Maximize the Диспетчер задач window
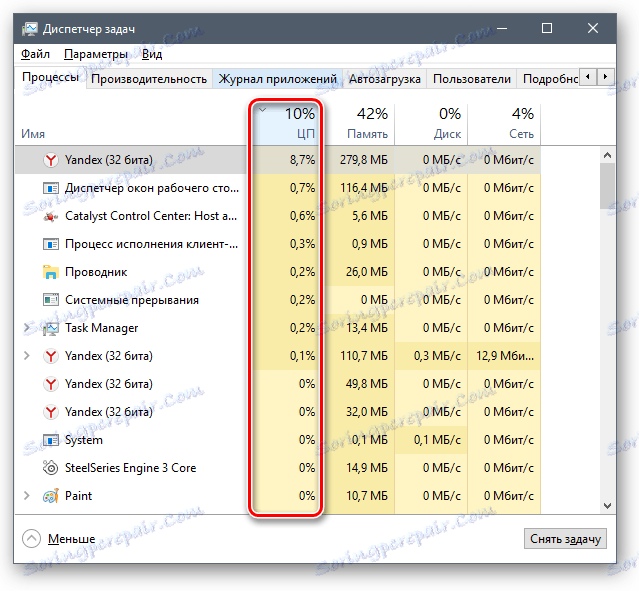639x591 pixels. (x=547, y=28)
